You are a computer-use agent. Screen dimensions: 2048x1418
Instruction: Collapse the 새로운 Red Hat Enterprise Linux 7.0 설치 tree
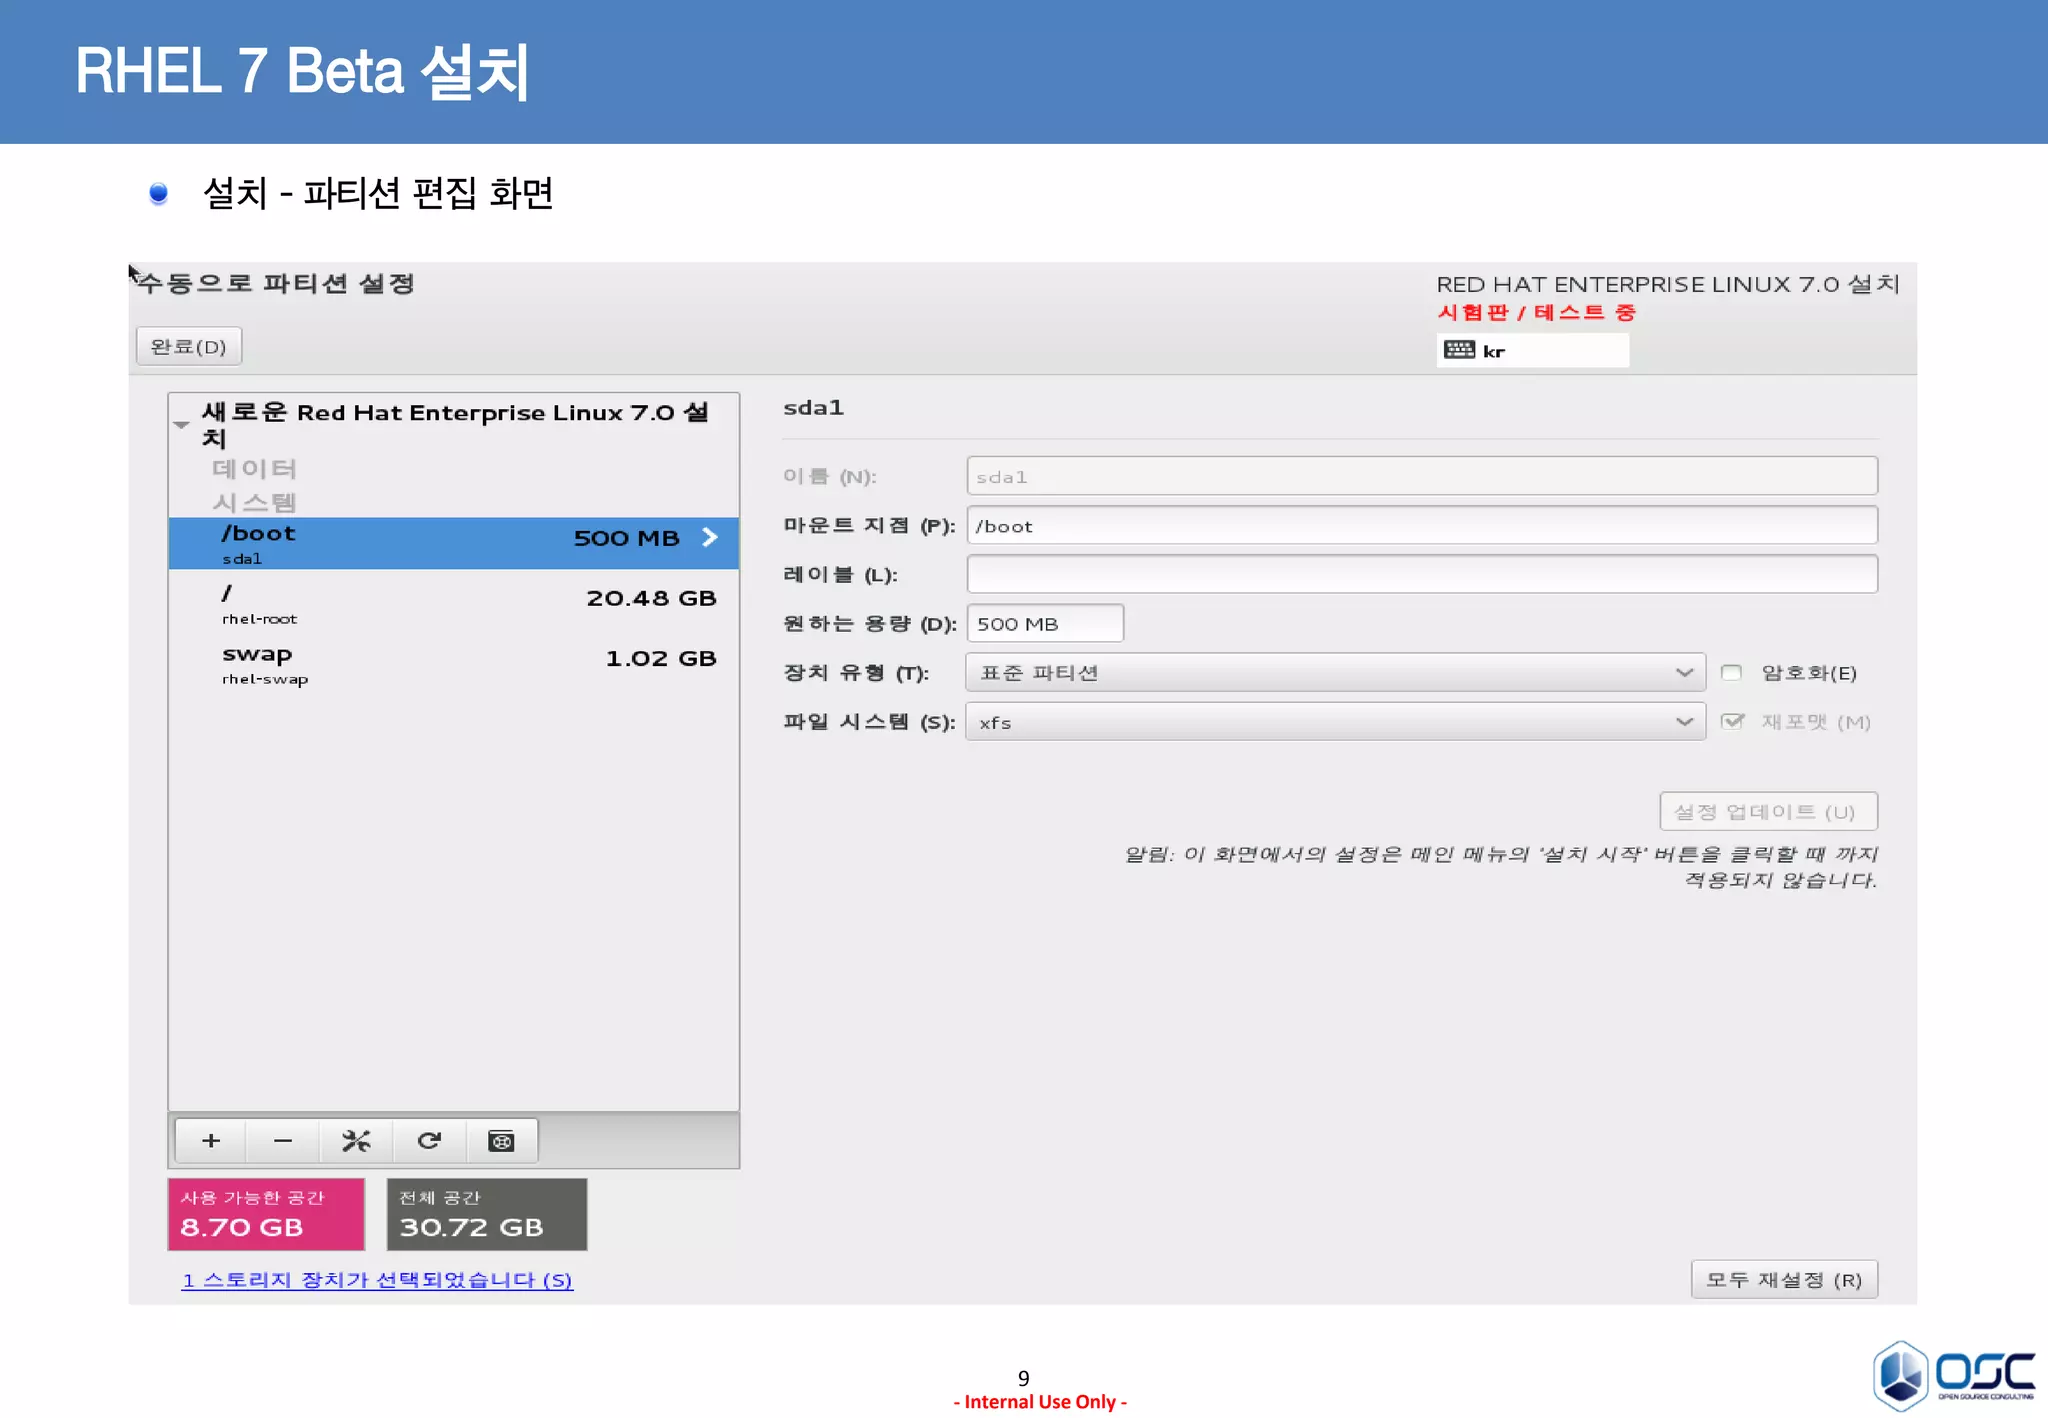181,425
